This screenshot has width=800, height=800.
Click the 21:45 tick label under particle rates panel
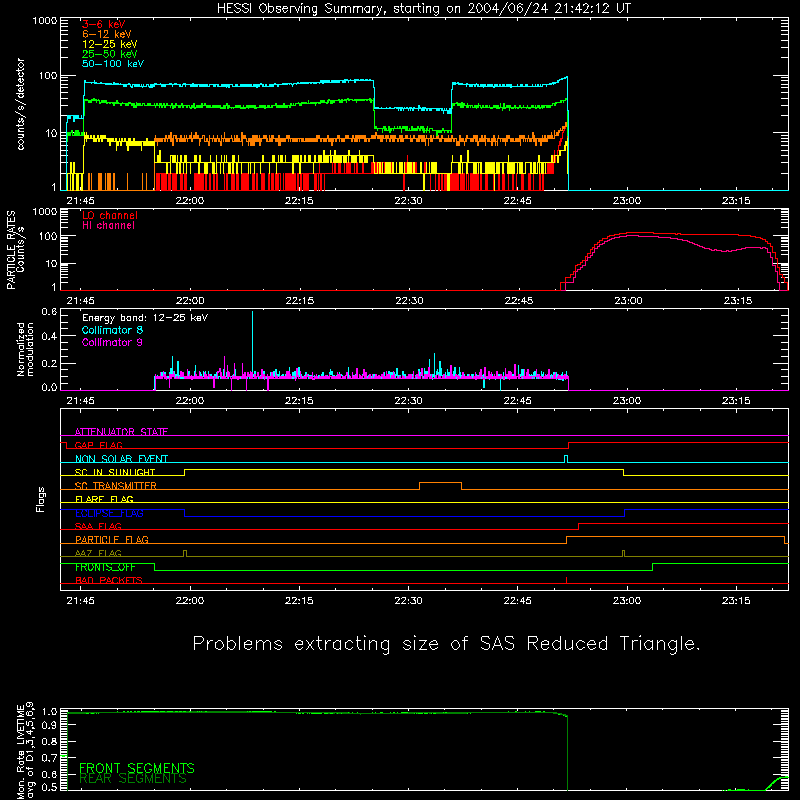[81, 301]
